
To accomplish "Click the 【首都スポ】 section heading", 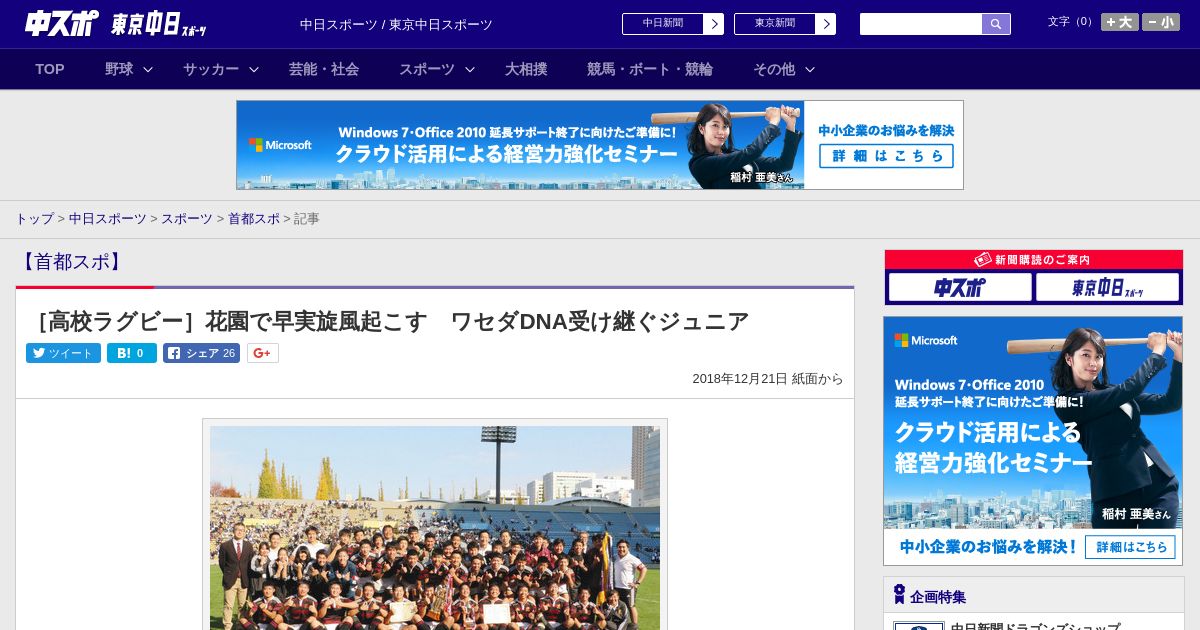I will click(x=71, y=262).
